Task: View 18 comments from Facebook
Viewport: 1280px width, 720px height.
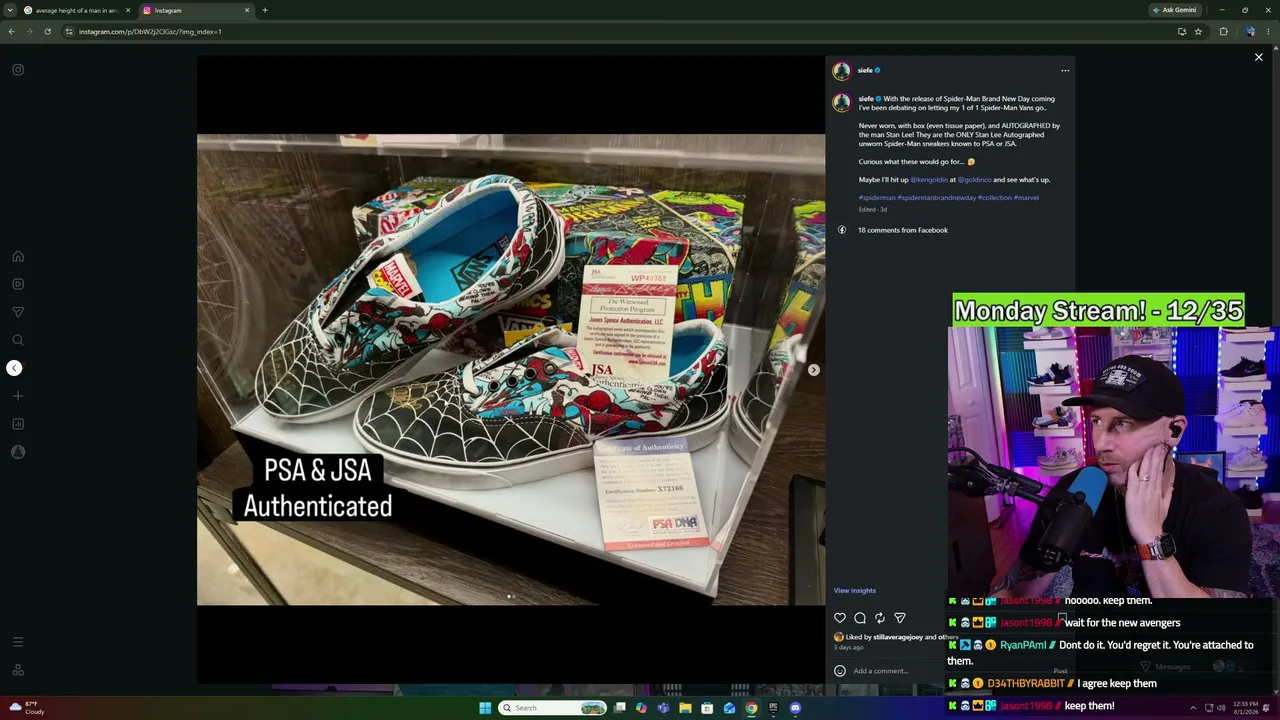Action: tap(902, 230)
